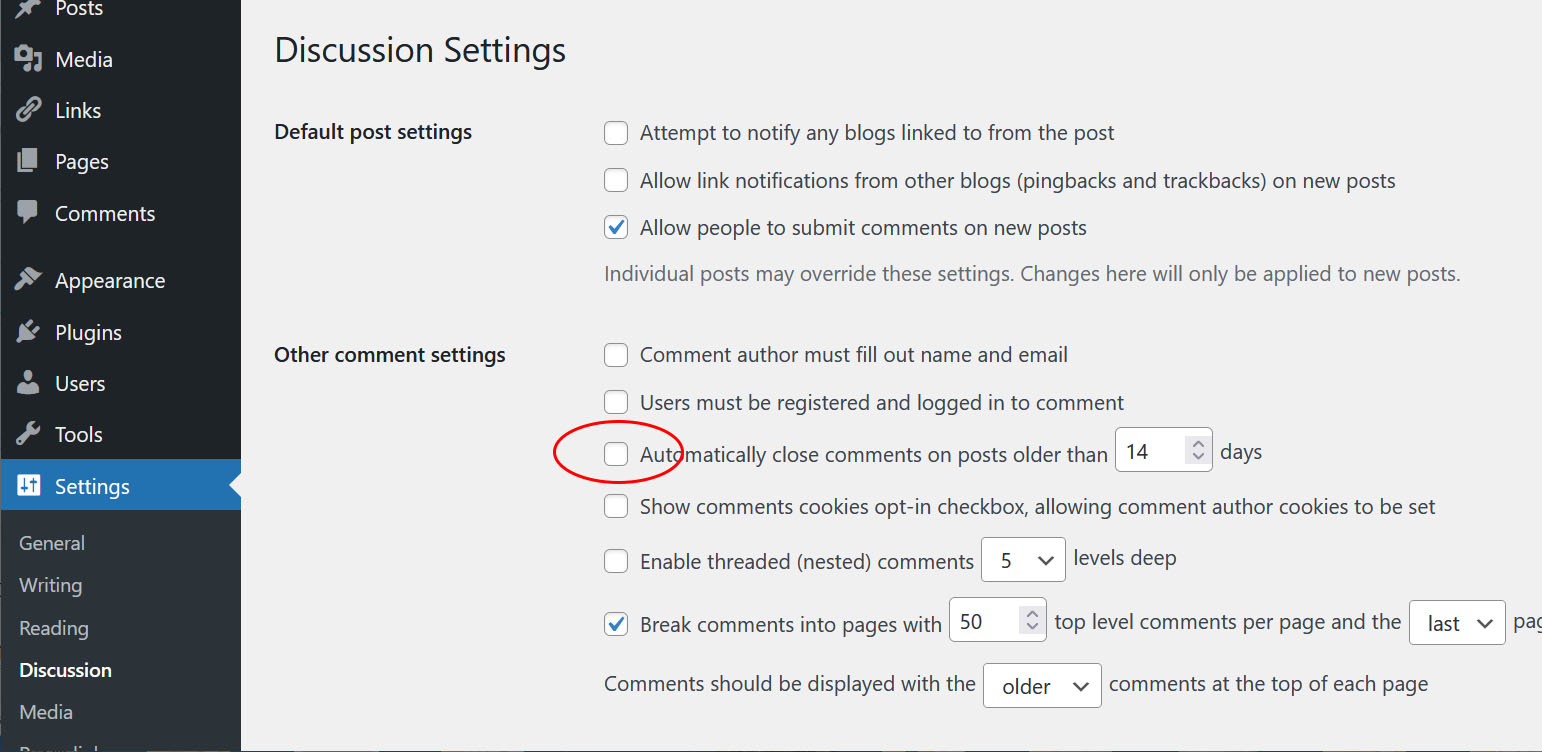Go to Writing settings submenu
Screen dimensions: 1542x752
(50, 585)
